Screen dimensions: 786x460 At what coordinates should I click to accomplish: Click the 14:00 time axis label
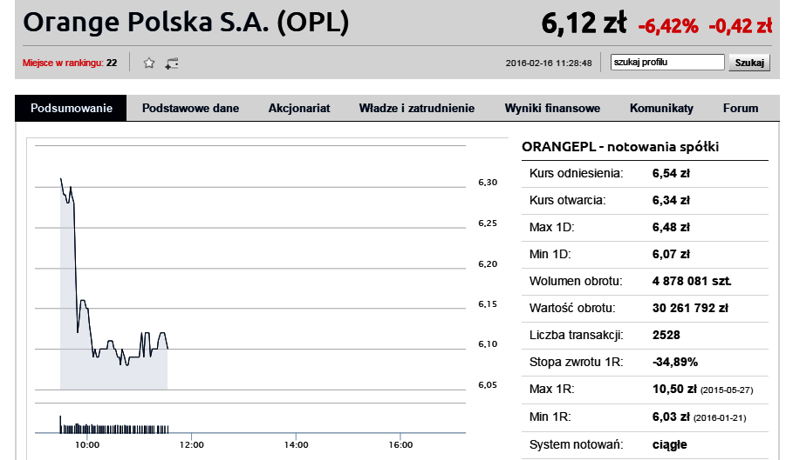pyautogui.click(x=296, y=445)
